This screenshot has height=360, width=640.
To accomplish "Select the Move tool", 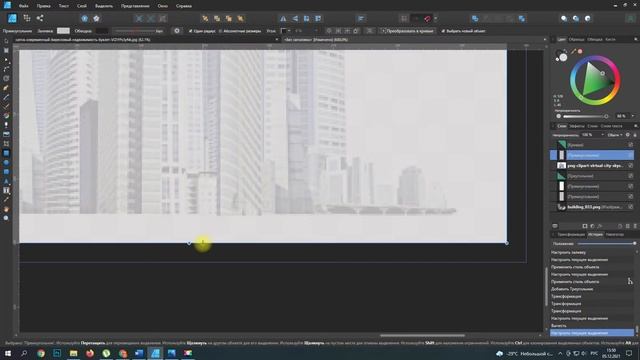I will [6, 41].
